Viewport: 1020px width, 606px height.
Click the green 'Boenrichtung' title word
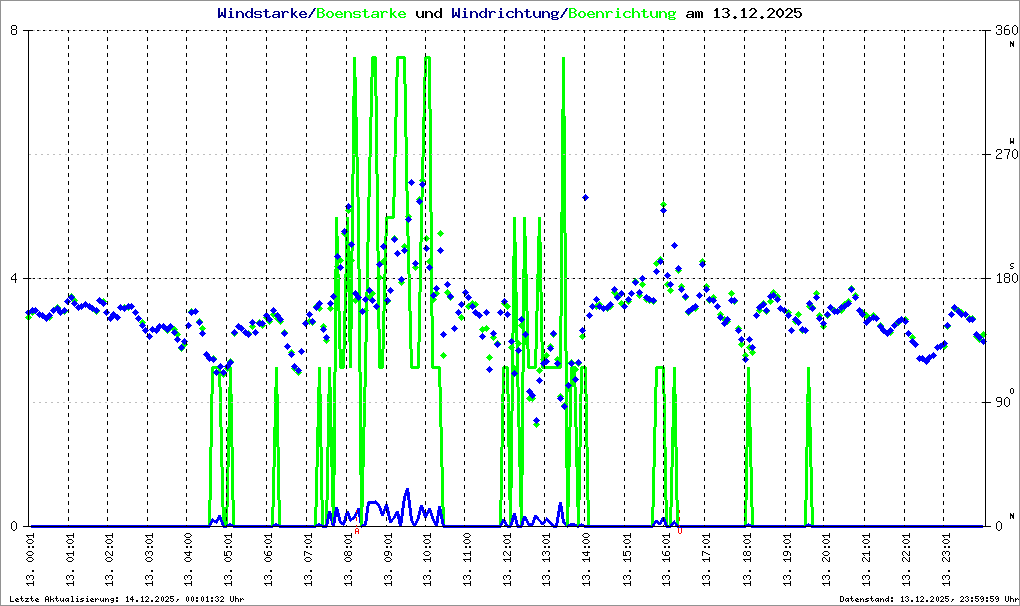(x=623, y=13)
